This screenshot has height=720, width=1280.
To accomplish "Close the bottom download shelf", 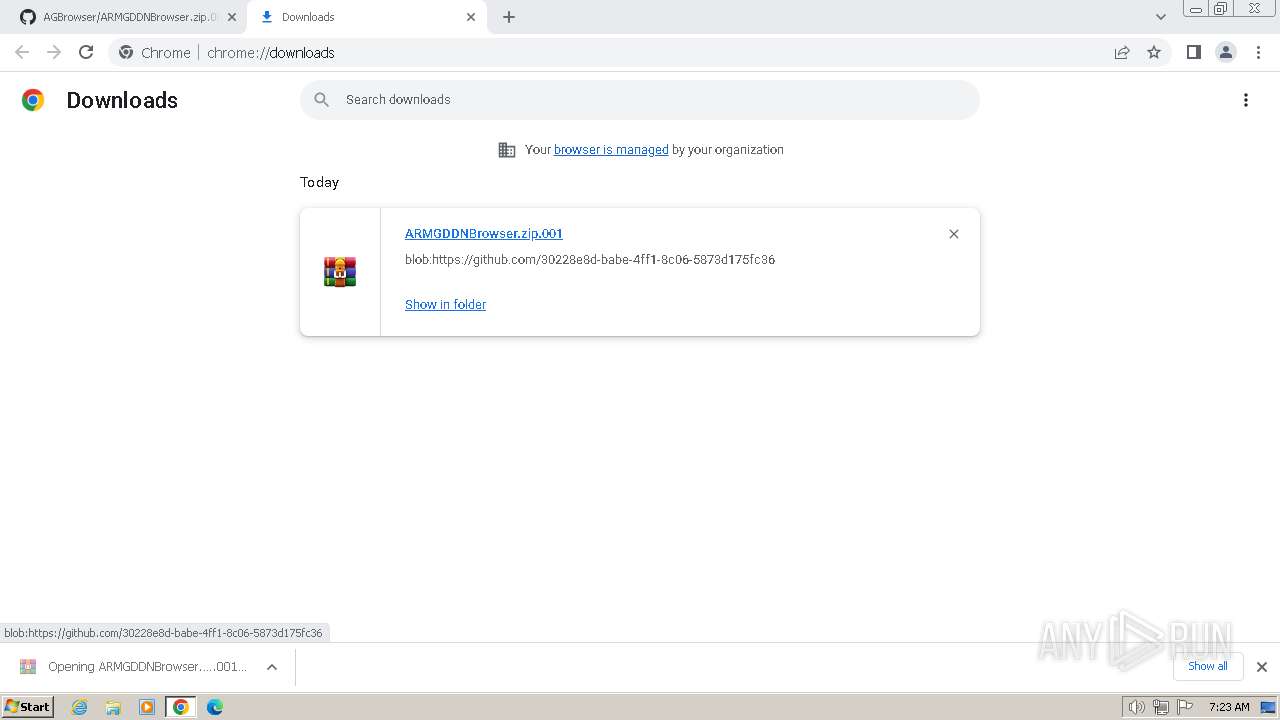I will click(x=1262, y=667).
